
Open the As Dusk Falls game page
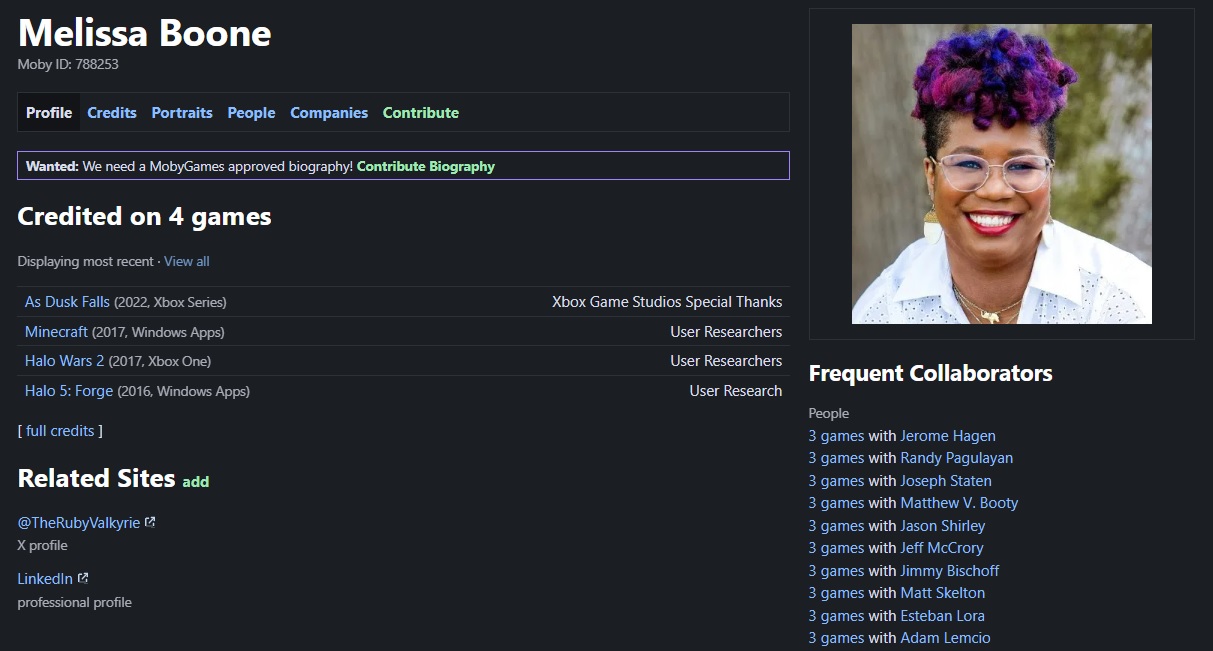click(x=67, y=302)
